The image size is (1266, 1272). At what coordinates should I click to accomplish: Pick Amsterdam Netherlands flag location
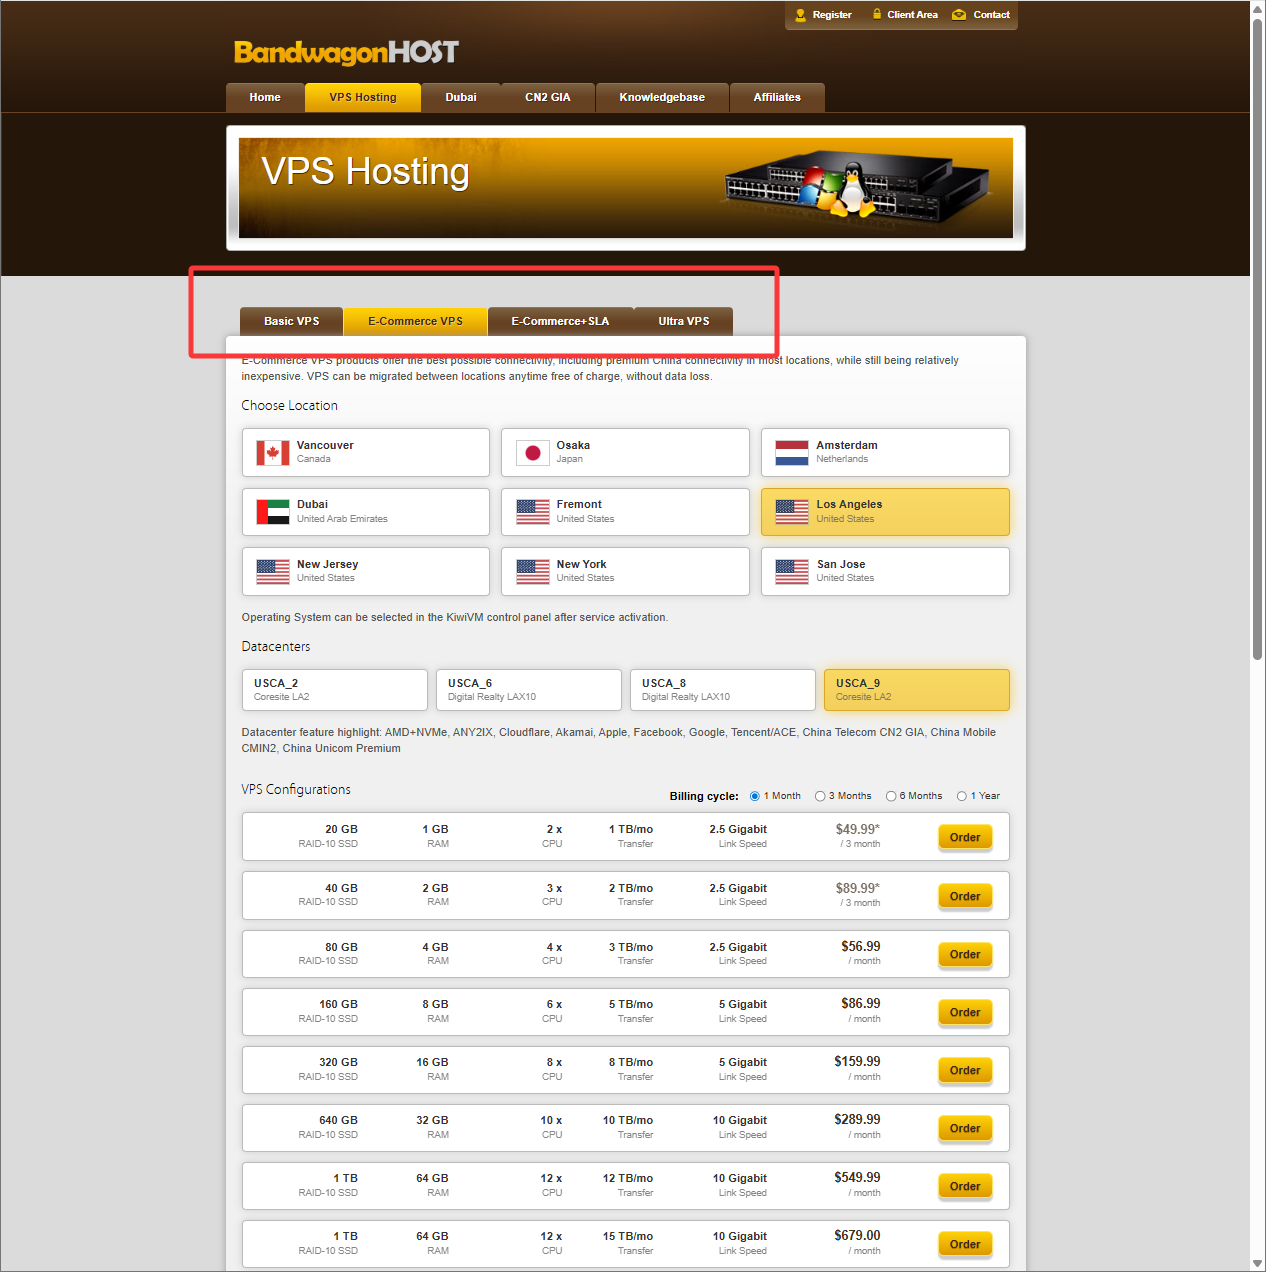[x=791, y=453]
